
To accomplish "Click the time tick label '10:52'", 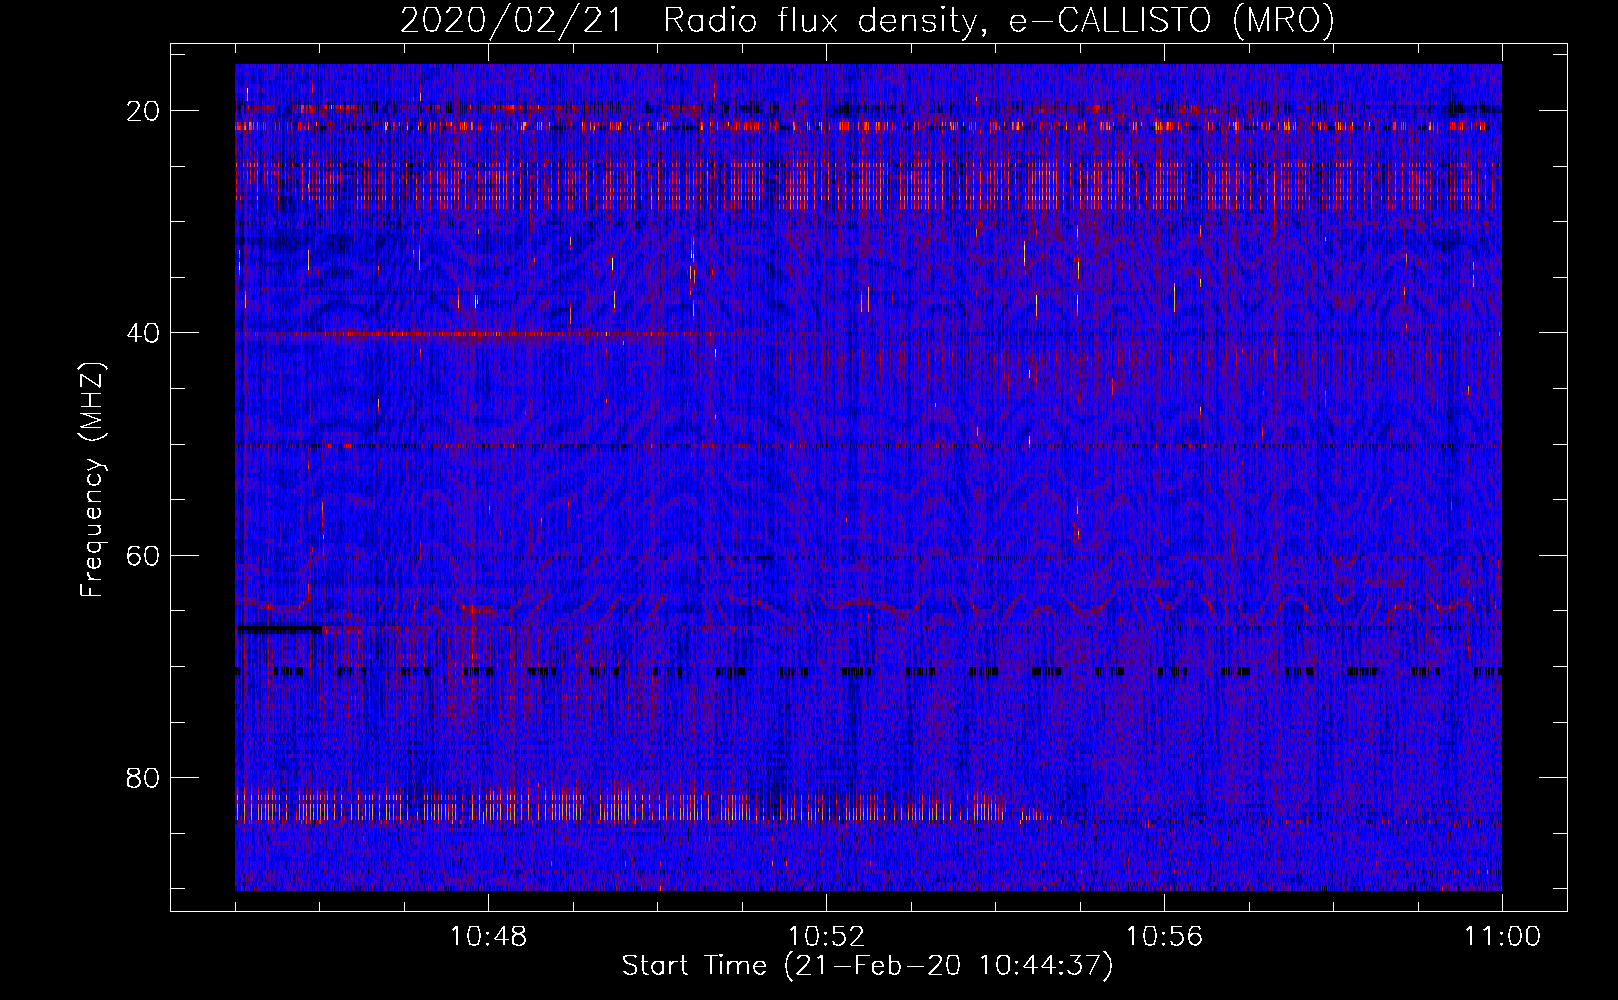I will pyautogui.click(x=827, y=937).
